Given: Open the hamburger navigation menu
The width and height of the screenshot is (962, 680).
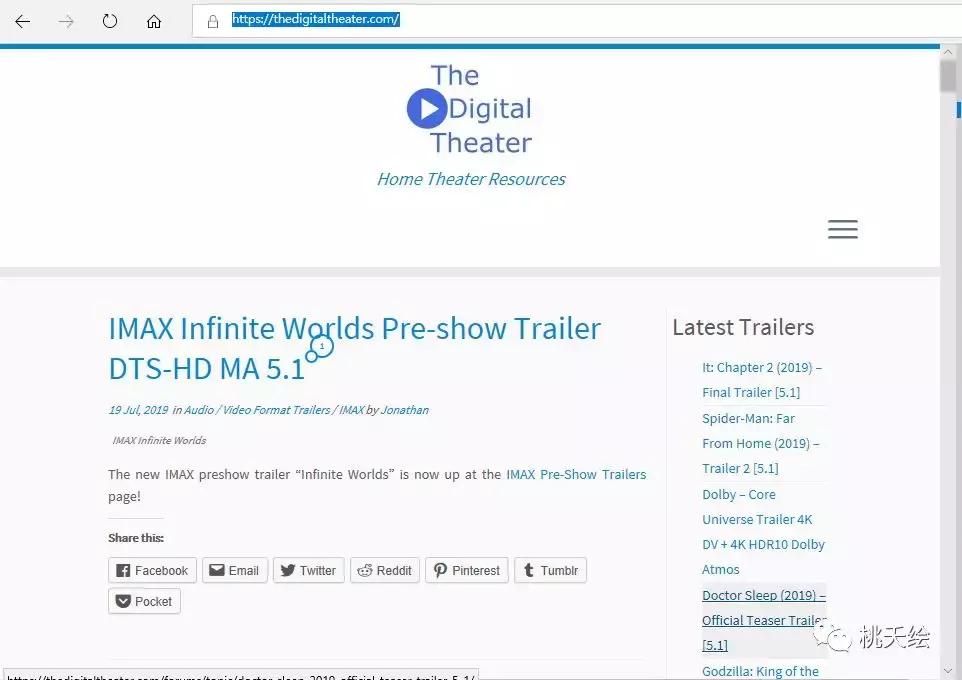Looking at the screenshot, I should coord(843,229).
